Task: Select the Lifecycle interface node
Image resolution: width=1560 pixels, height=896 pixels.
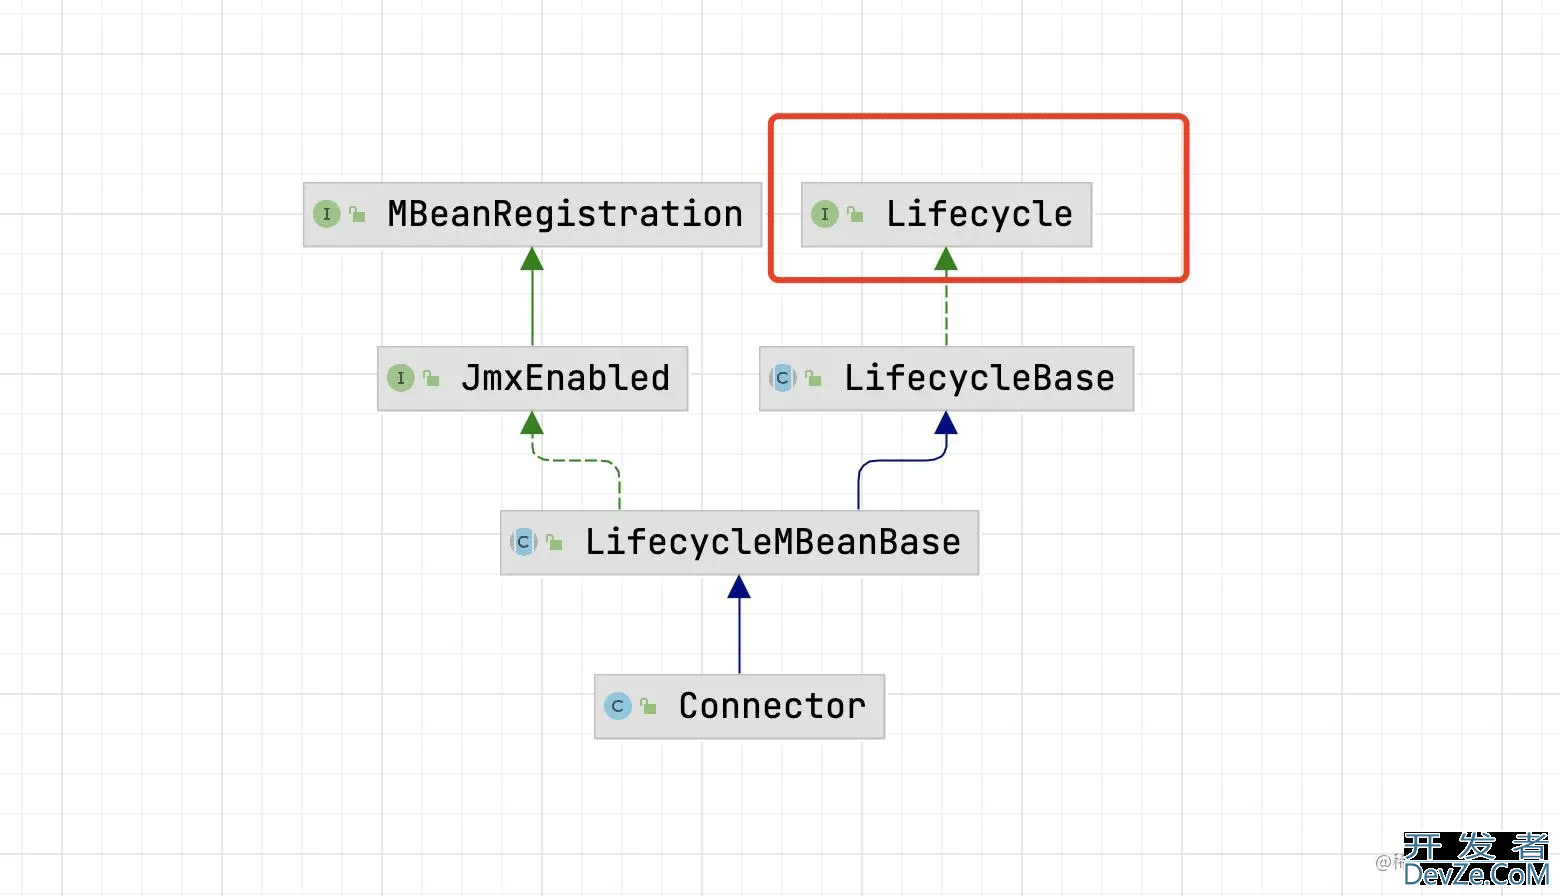Action: tap(946, 214)
